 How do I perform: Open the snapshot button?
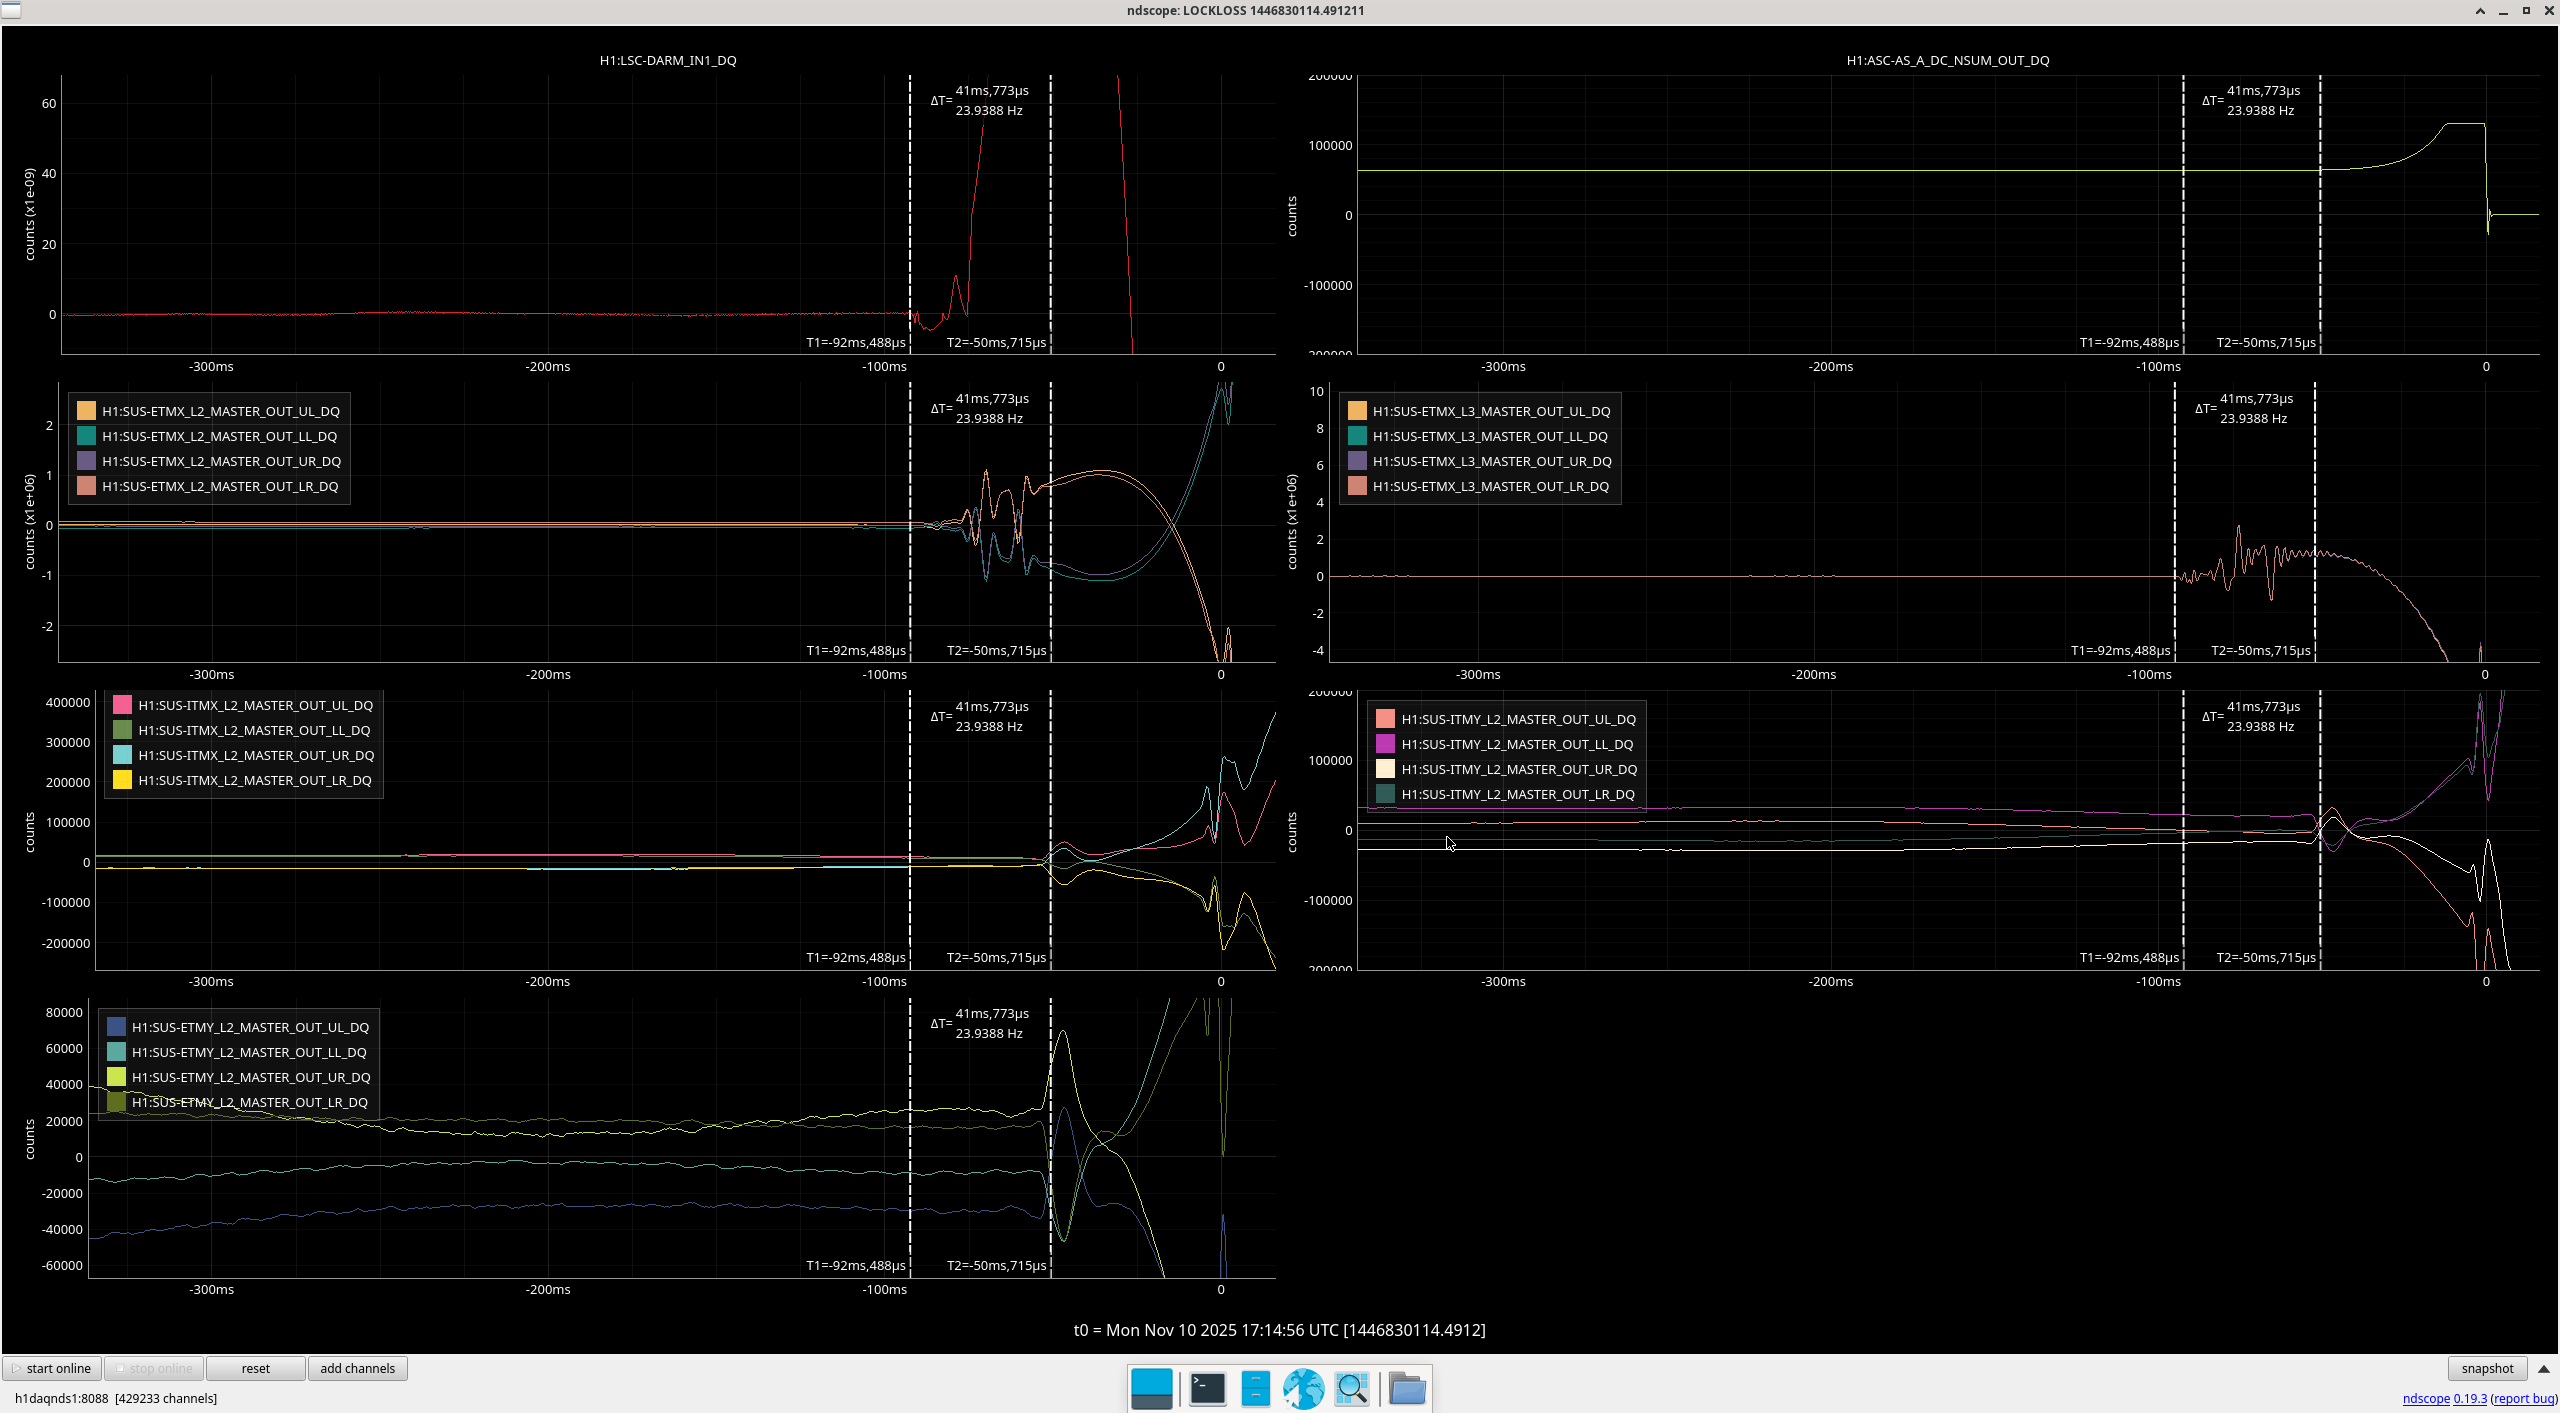pyautogui.click(x=2487, y=1368)
